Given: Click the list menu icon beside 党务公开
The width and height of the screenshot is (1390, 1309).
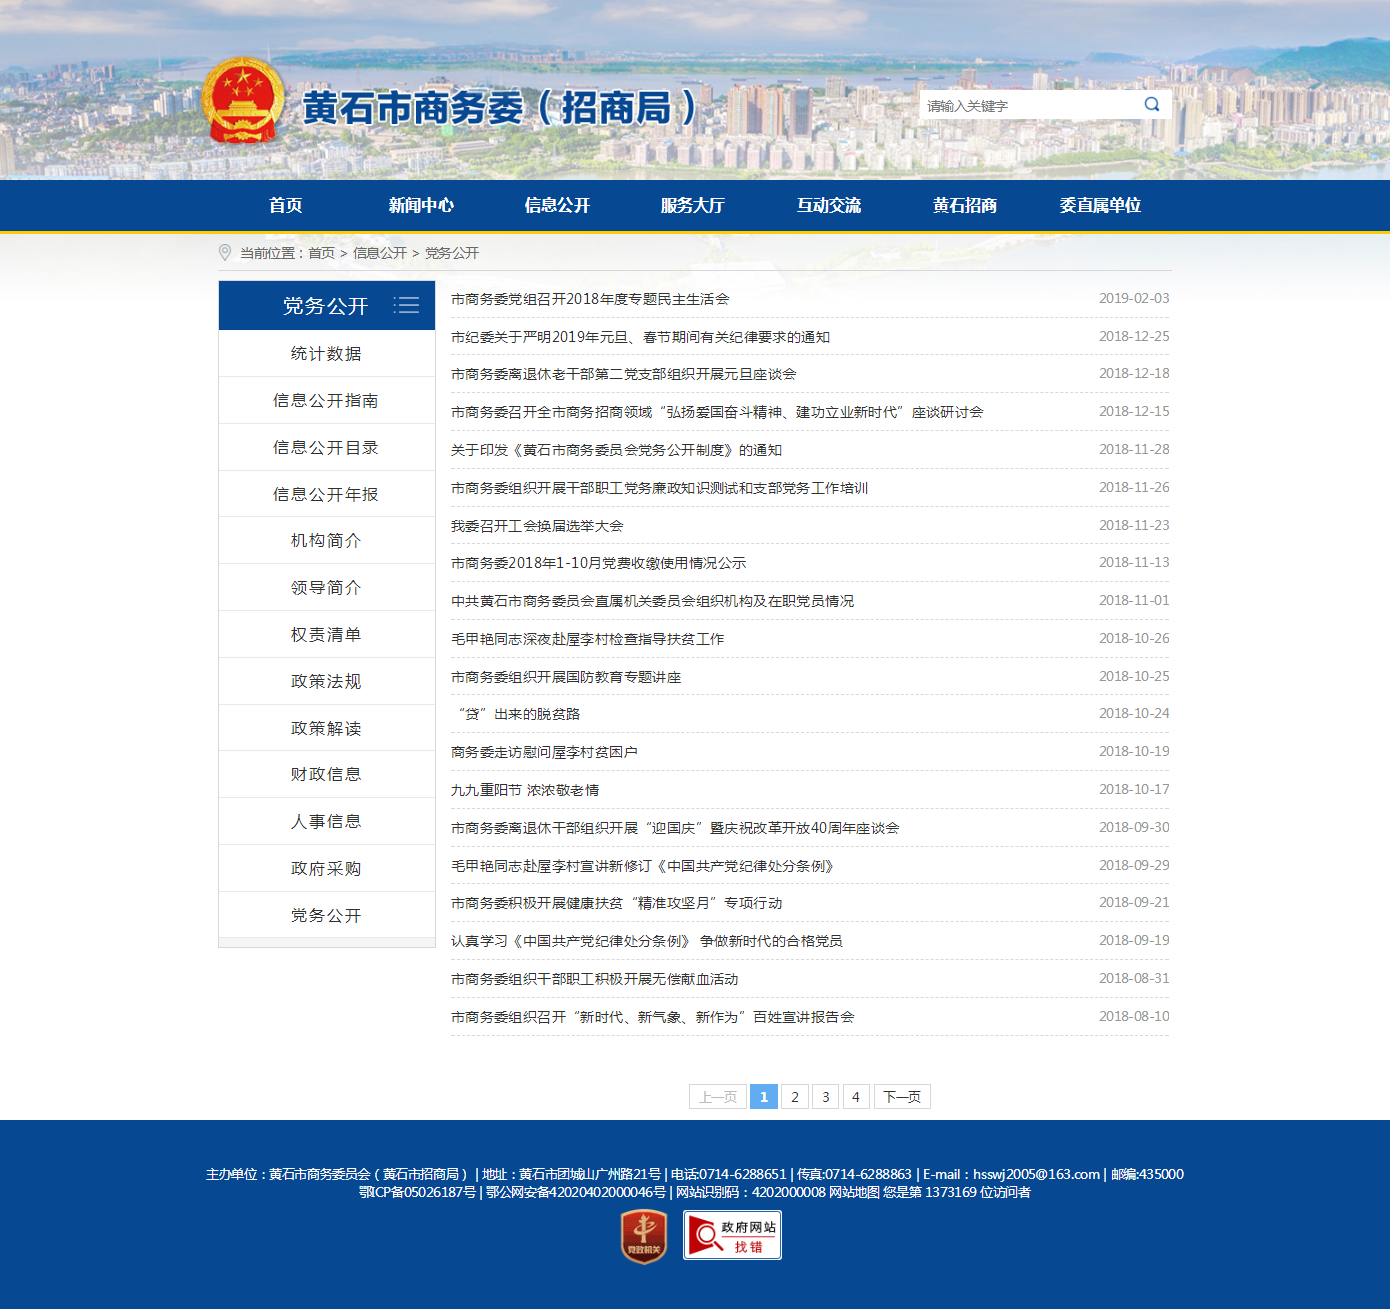Looking at the screenshot, I should click(406, 305).
